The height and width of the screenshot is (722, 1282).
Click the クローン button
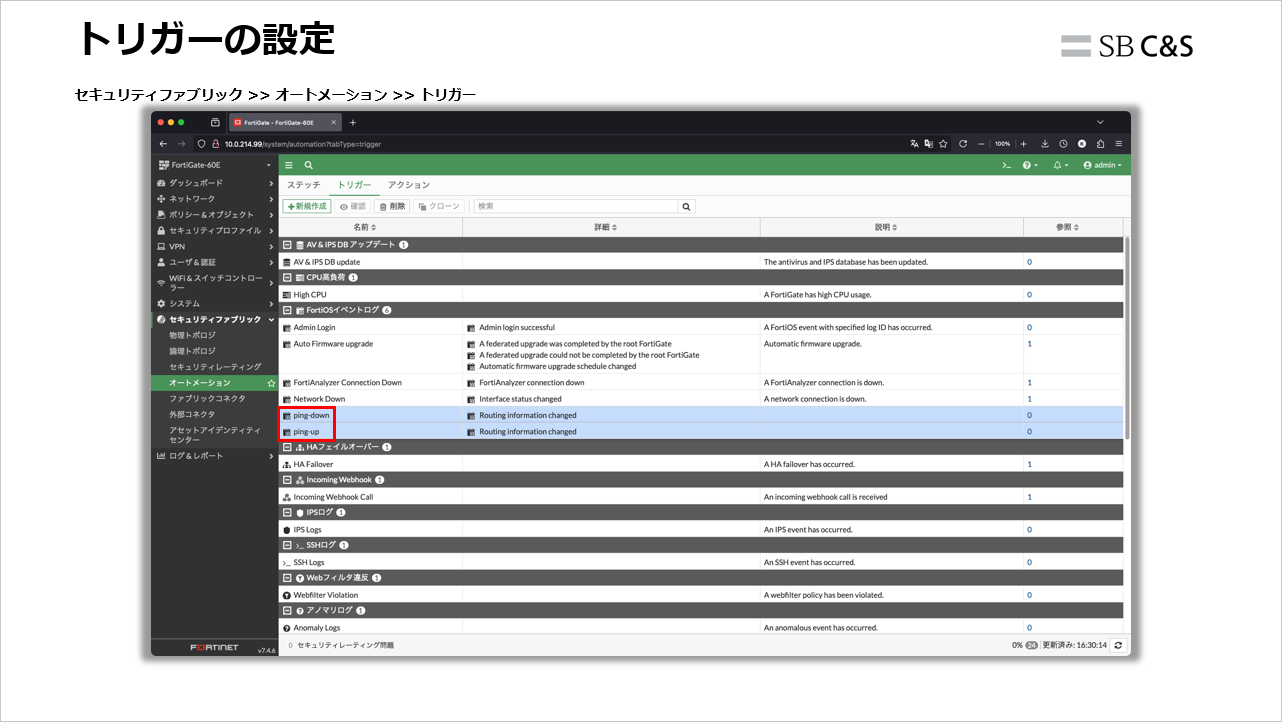[x=439, y=206]
